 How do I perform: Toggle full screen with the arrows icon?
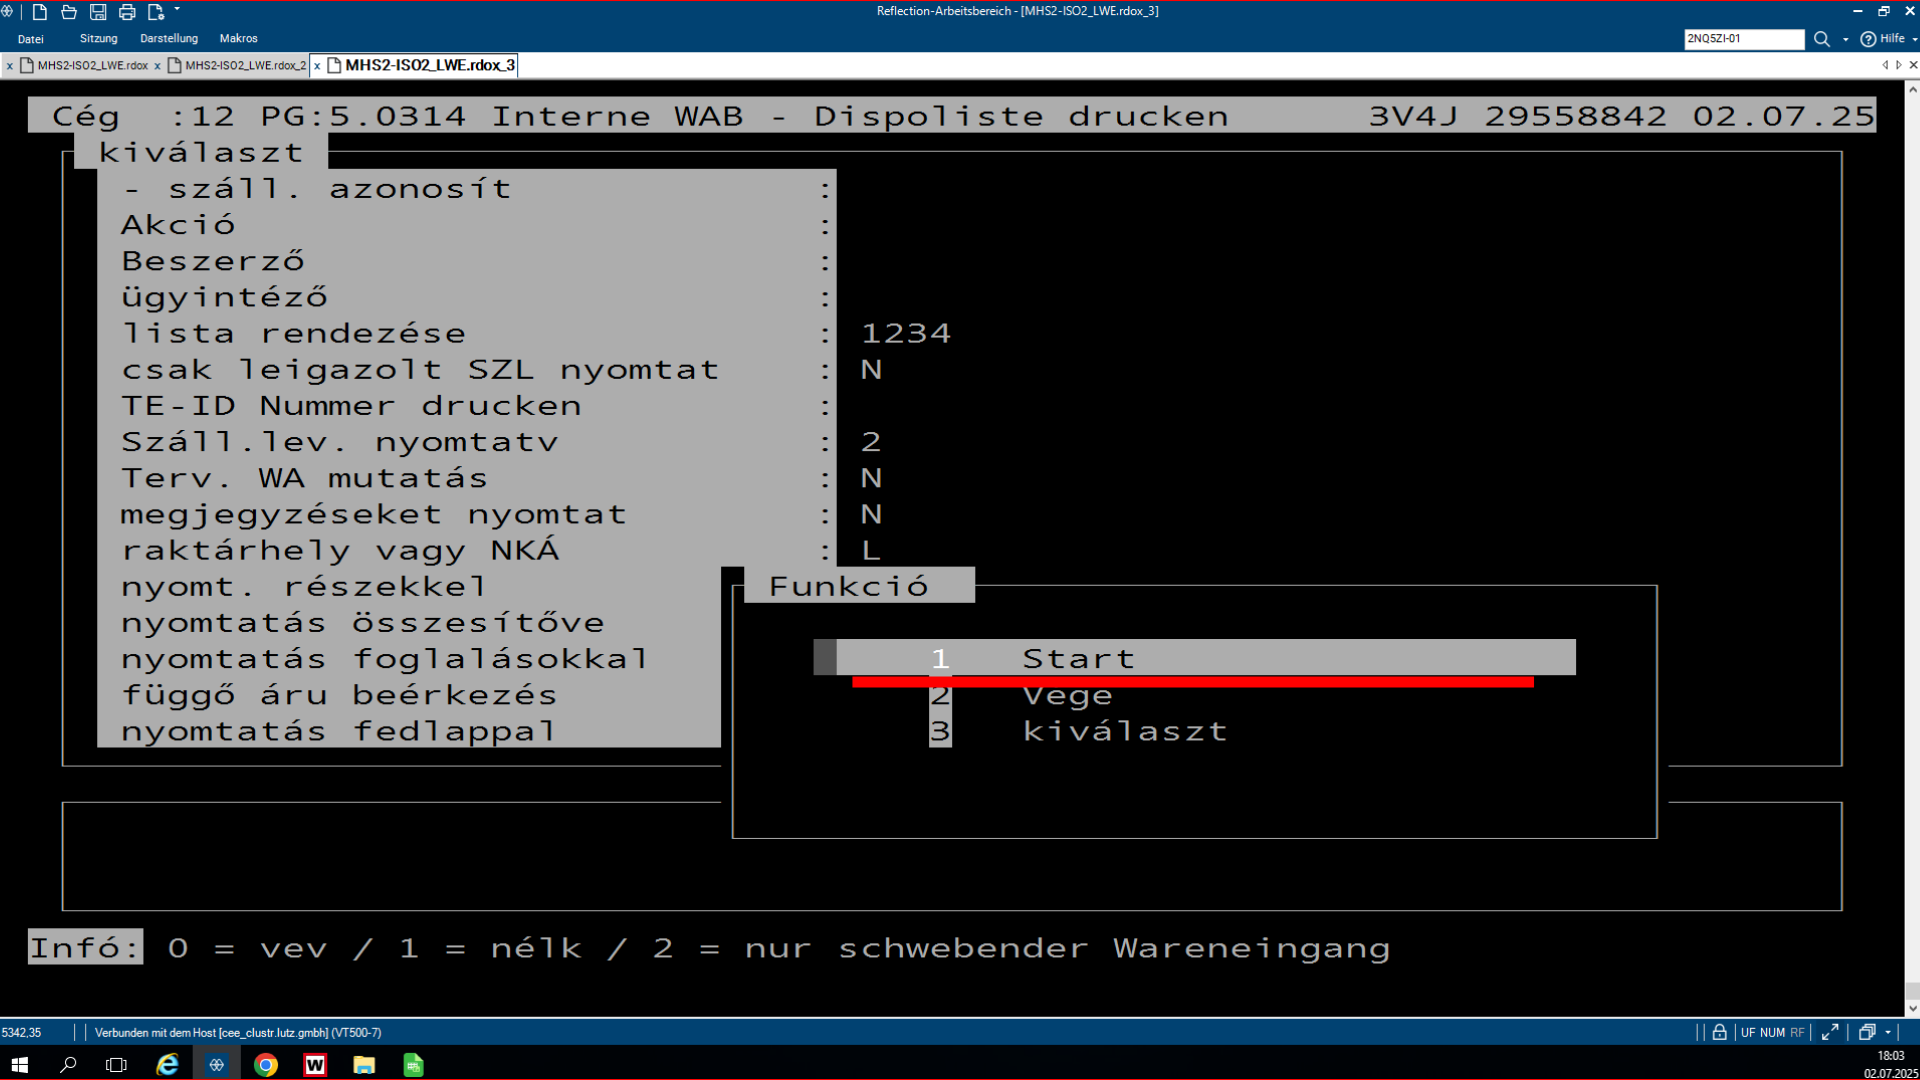(x=1830, y=1032)
